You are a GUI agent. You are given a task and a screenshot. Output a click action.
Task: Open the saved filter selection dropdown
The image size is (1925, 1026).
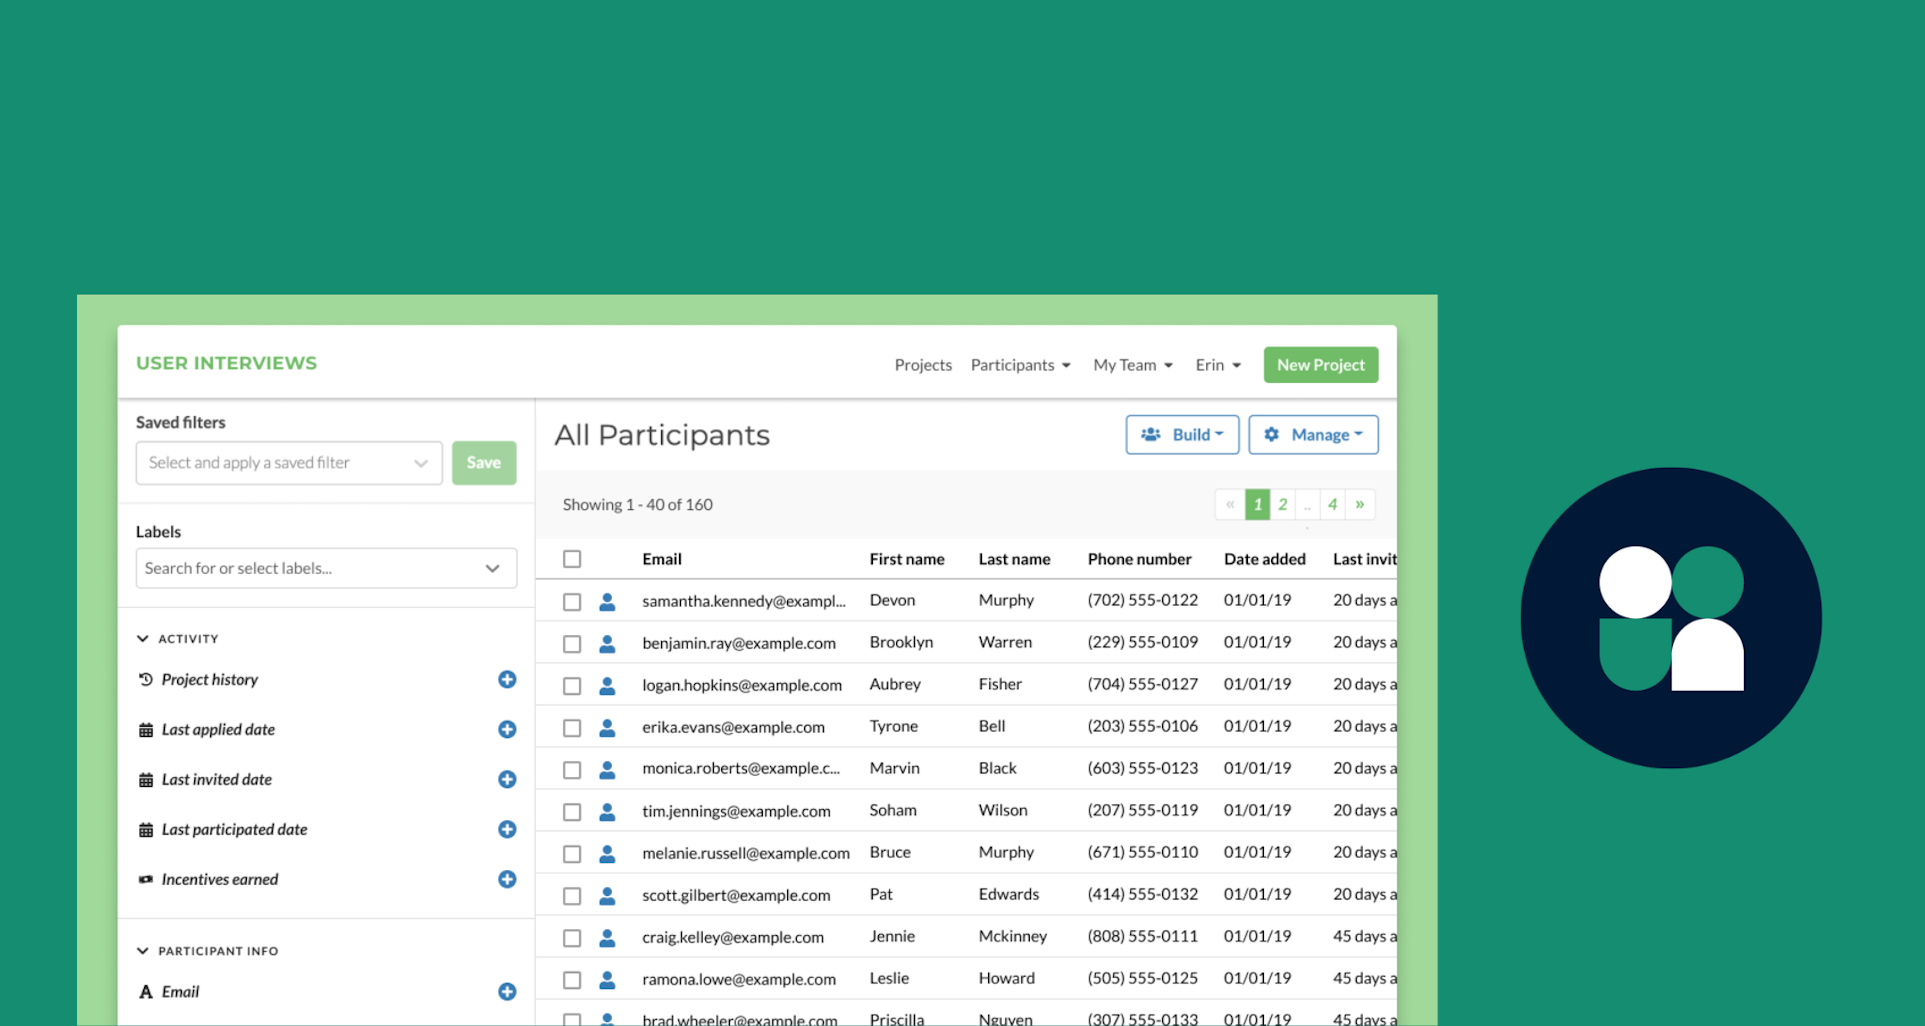tap(288, 462)
